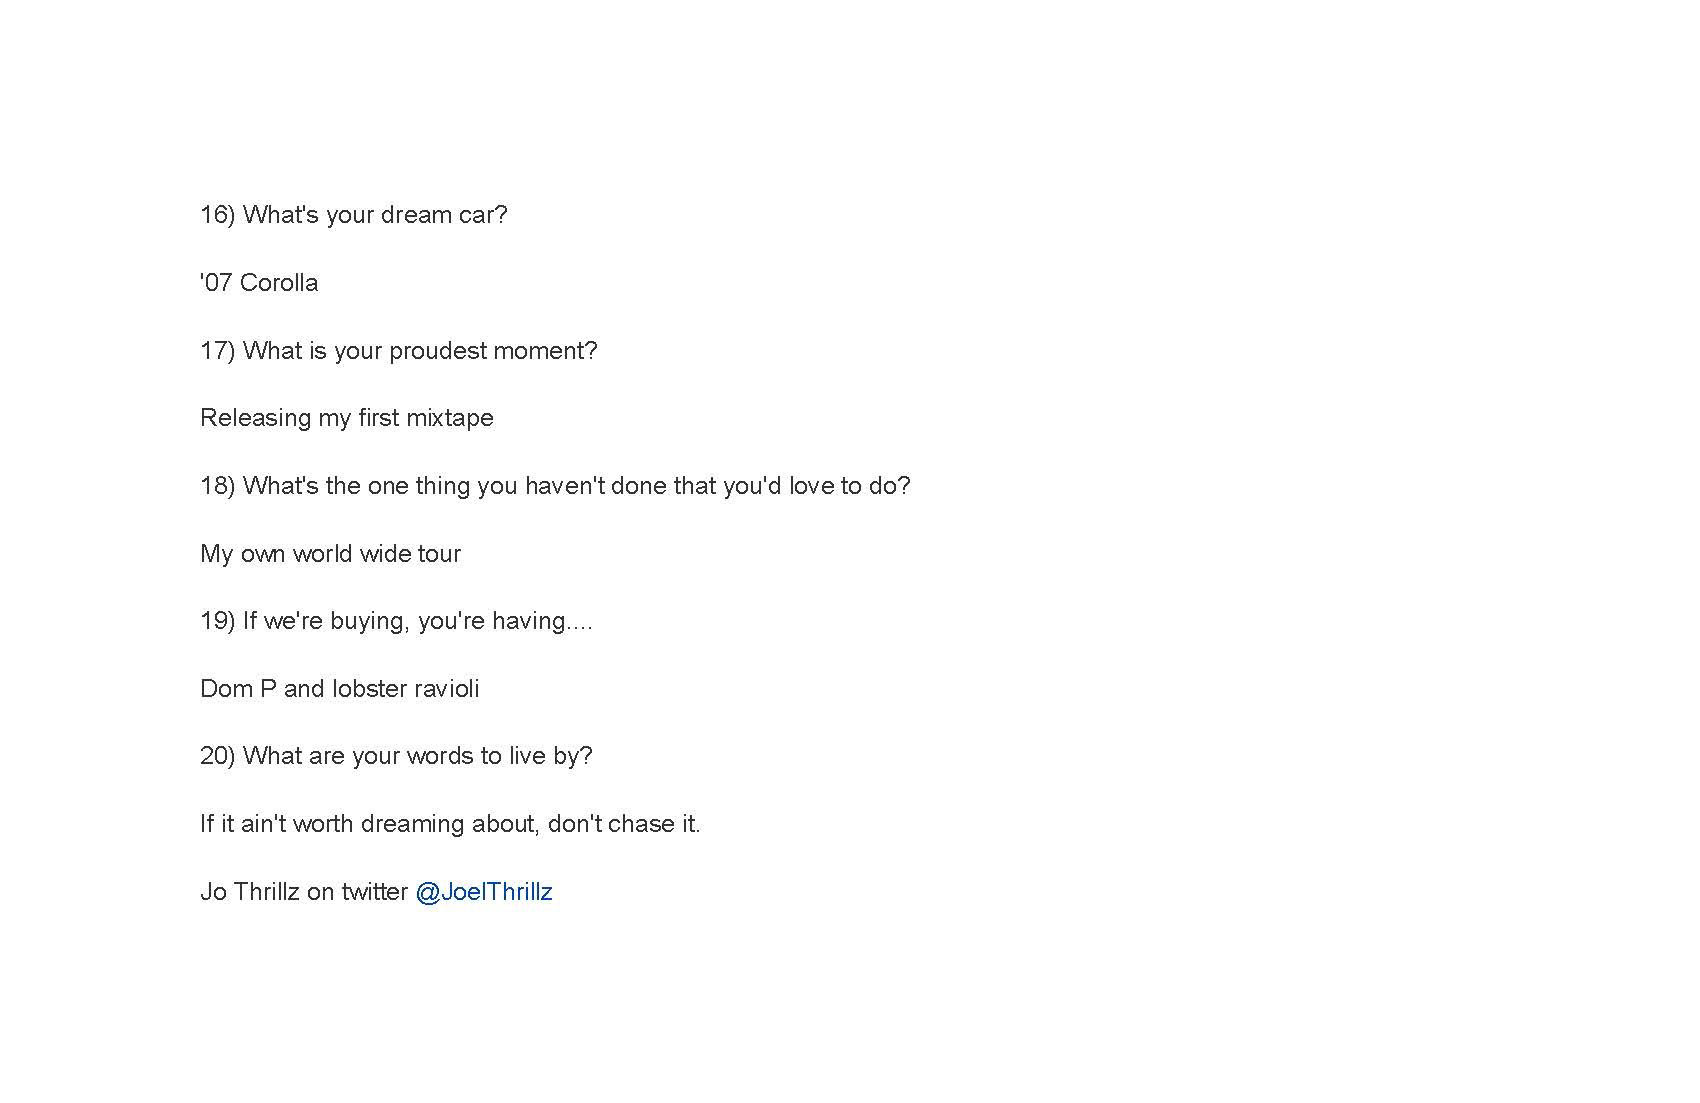1700x1103 pixels.
Task: Click question 18 about one thing undone
Action: pos(555,486)
